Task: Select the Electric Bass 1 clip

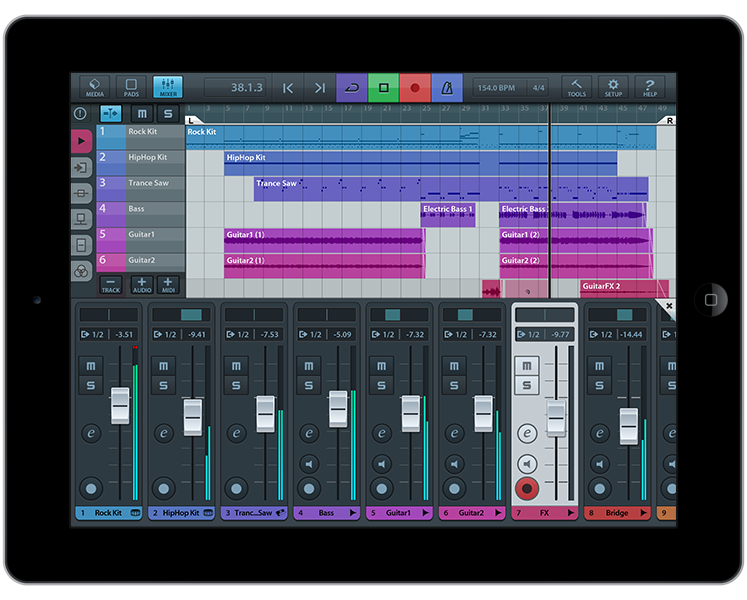Action: 448,214
